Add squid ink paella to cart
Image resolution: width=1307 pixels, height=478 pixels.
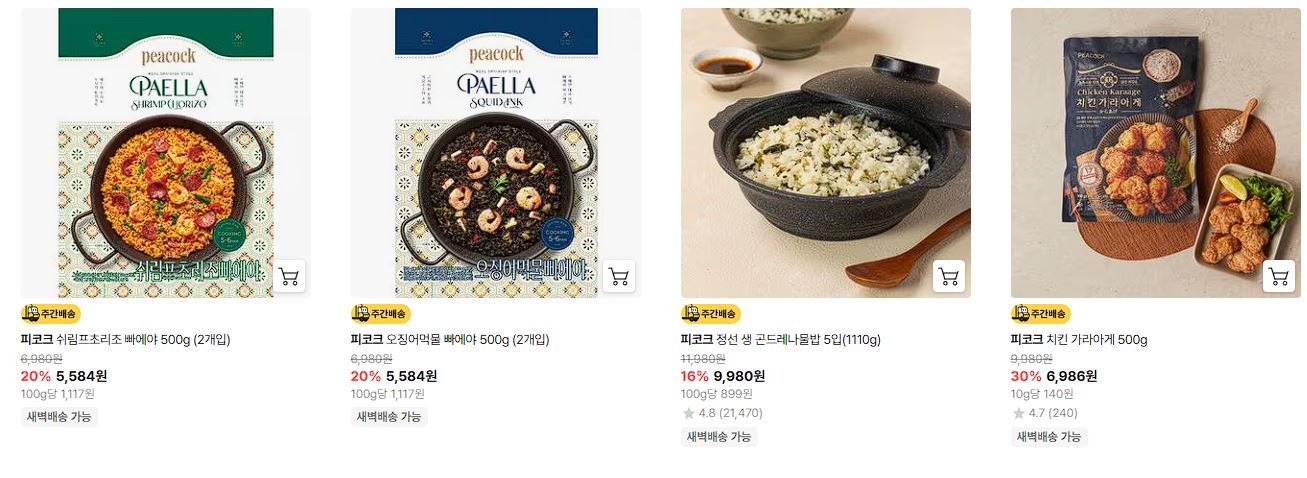point(619,276)
